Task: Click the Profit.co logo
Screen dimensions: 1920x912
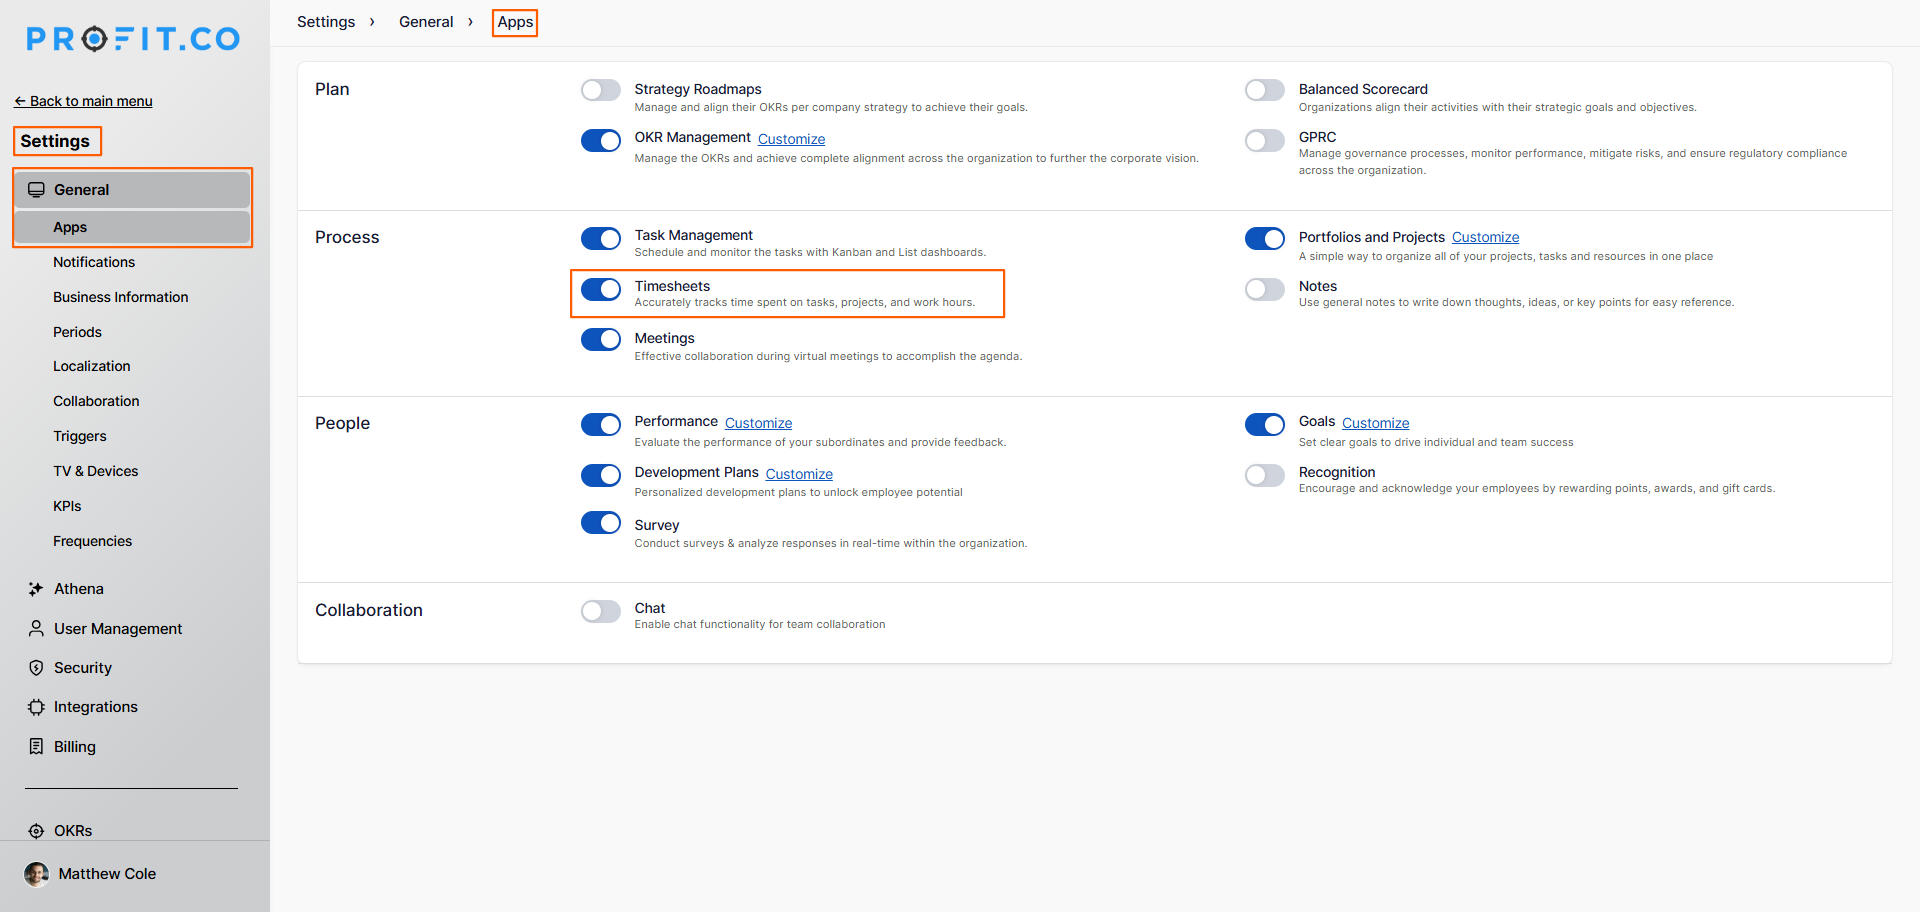Action: 133,39
